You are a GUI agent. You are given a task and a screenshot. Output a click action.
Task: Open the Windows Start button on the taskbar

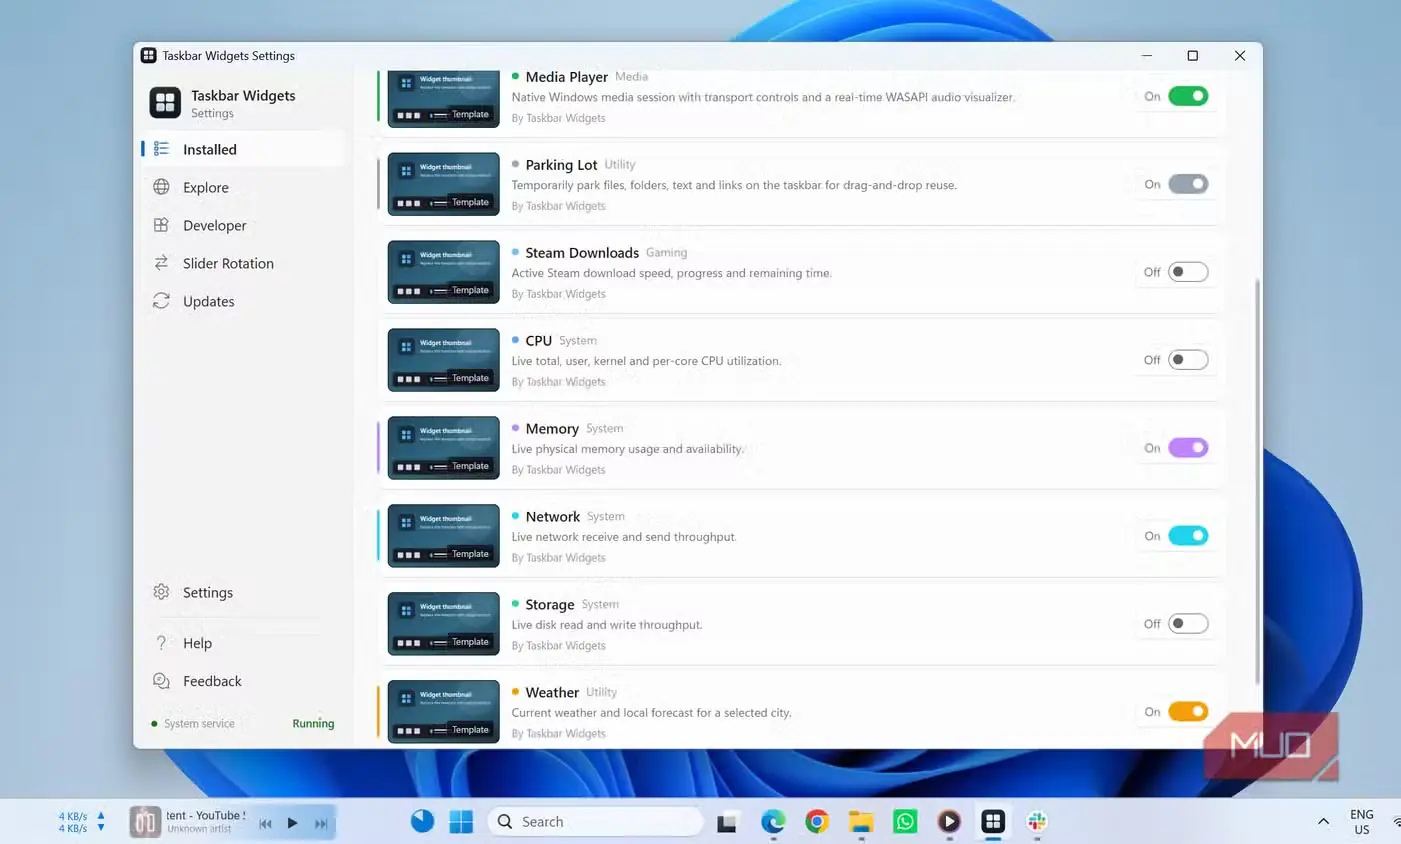point(461,822)
